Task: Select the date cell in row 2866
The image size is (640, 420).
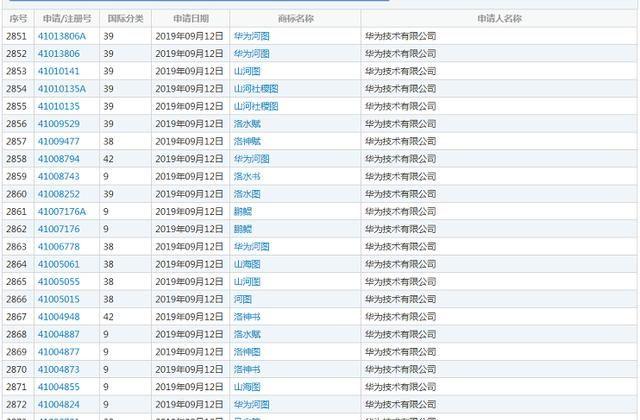Action: tap(189, 300)
